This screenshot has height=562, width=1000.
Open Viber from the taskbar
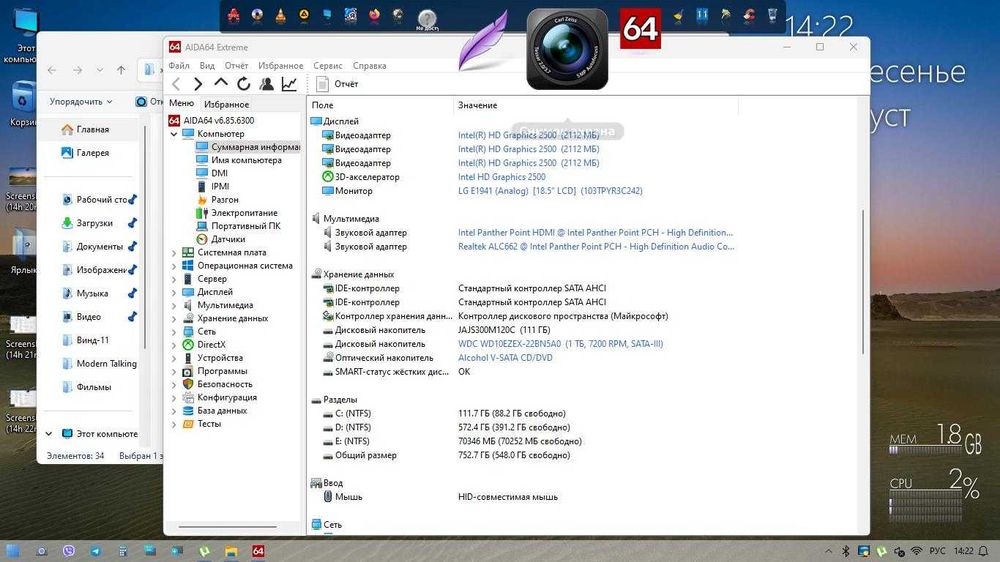coord(69,551)
